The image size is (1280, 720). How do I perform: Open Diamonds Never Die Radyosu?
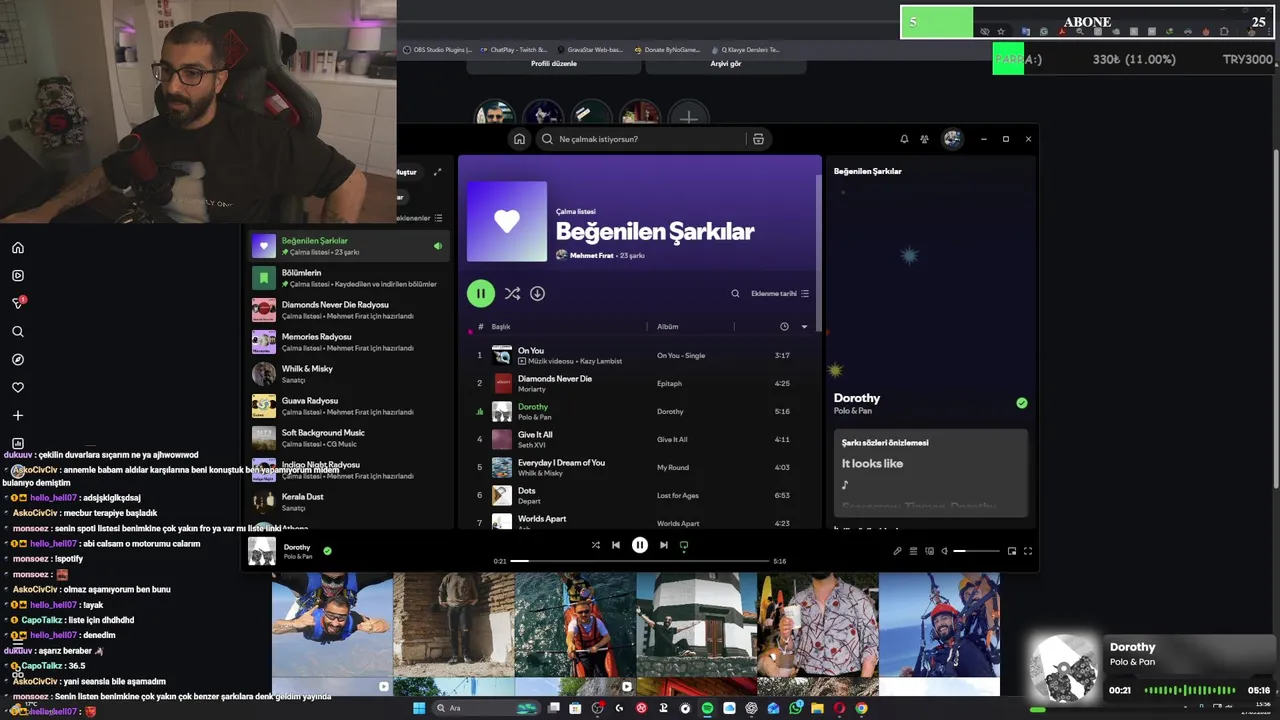tap(347, 310)
